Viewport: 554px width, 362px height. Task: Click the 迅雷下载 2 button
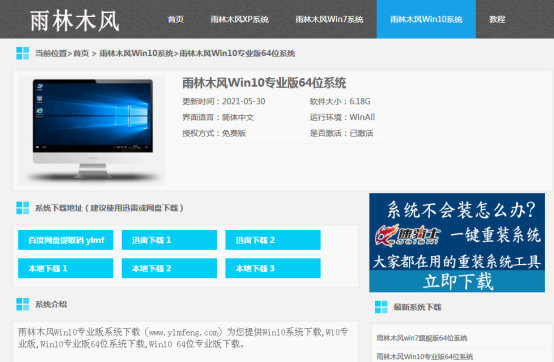(273, 240)
